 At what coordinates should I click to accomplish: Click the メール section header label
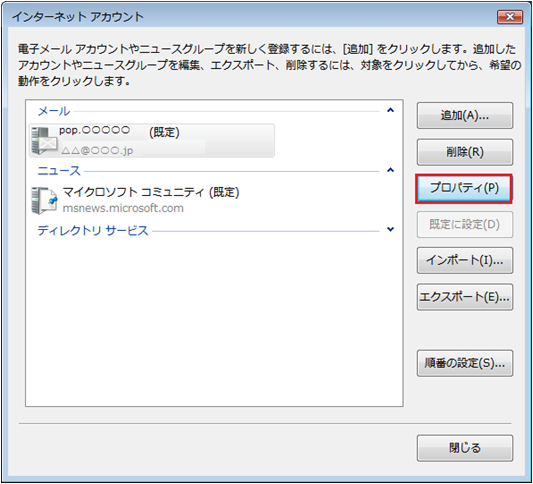(x=54, y=111)
